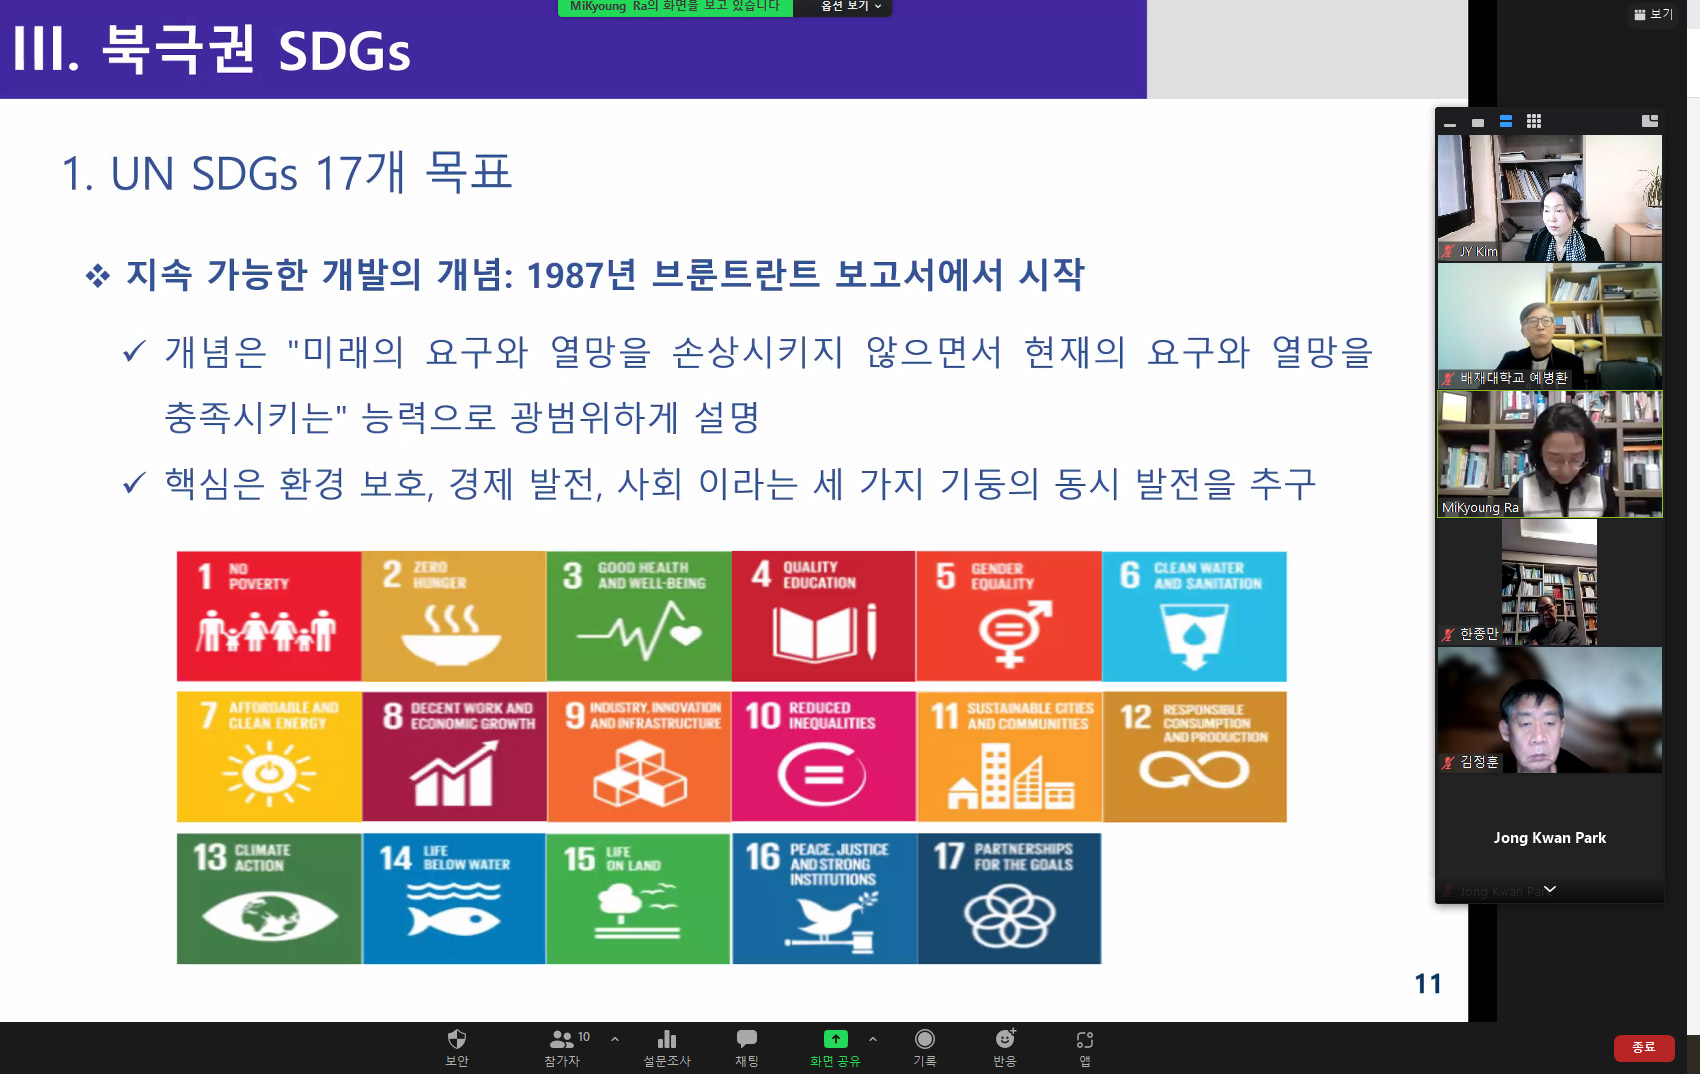
Task: Open the 옵션 보기 dropdown
Action: tap(851, 7)
